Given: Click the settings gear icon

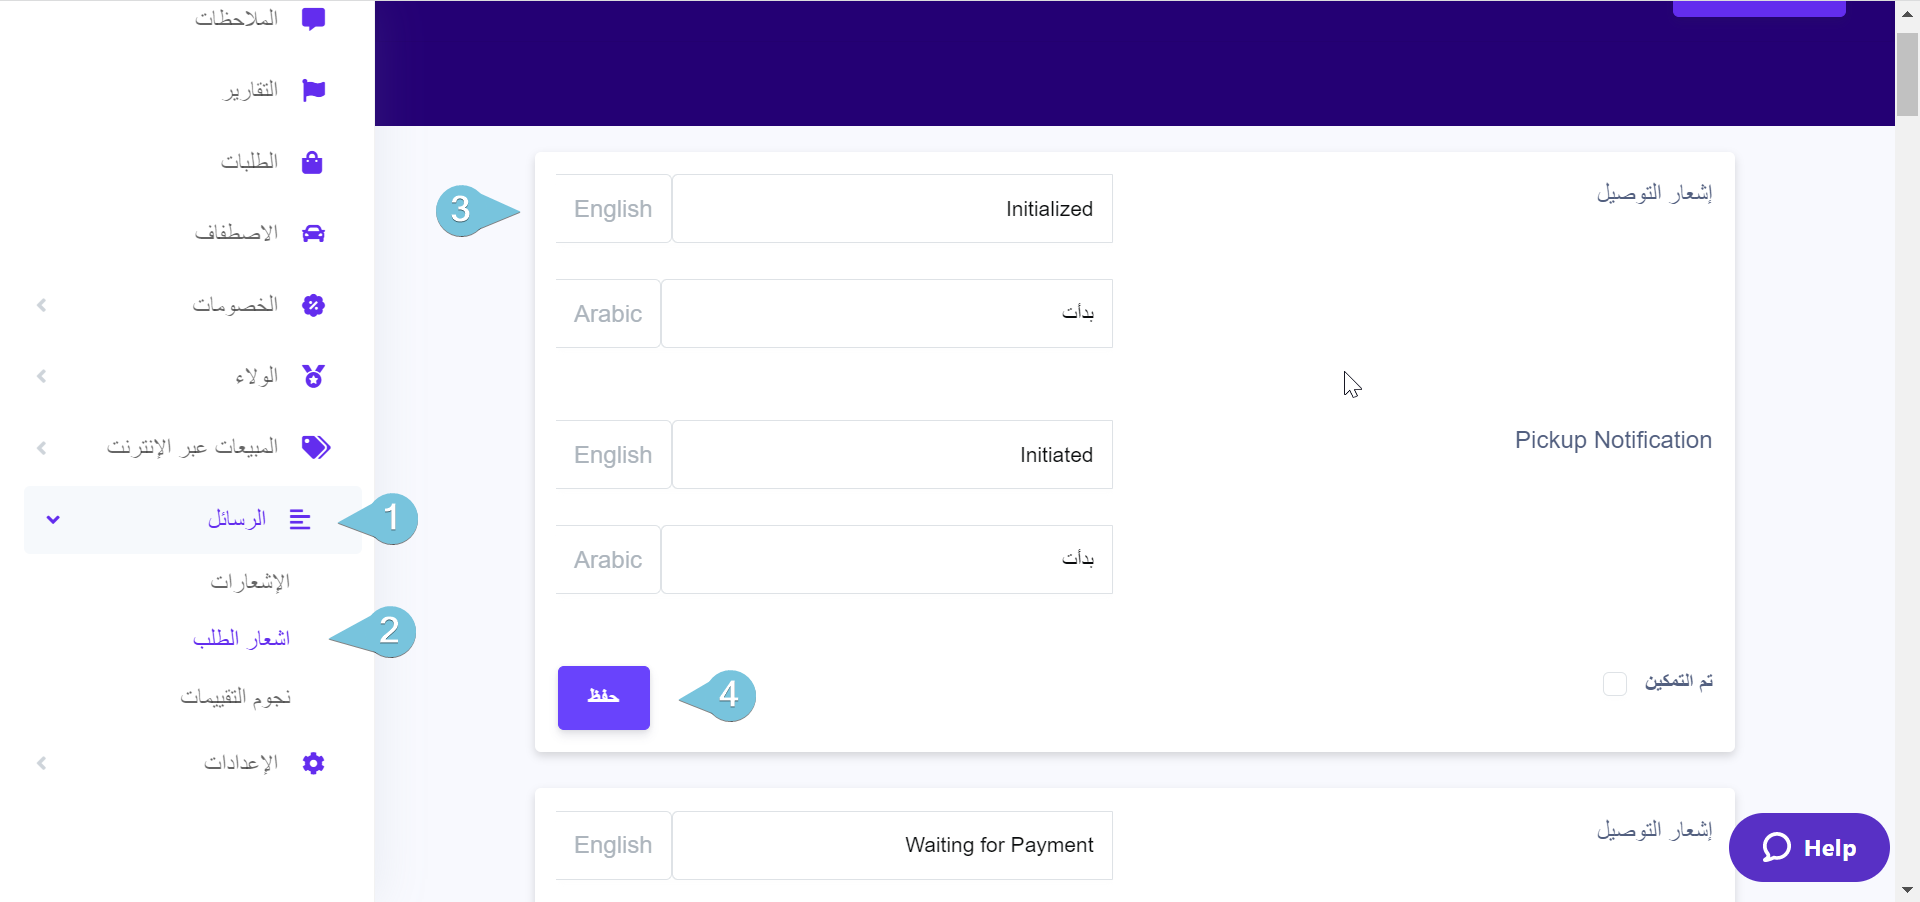Looking at the screenshot, I should click(313, 763).
